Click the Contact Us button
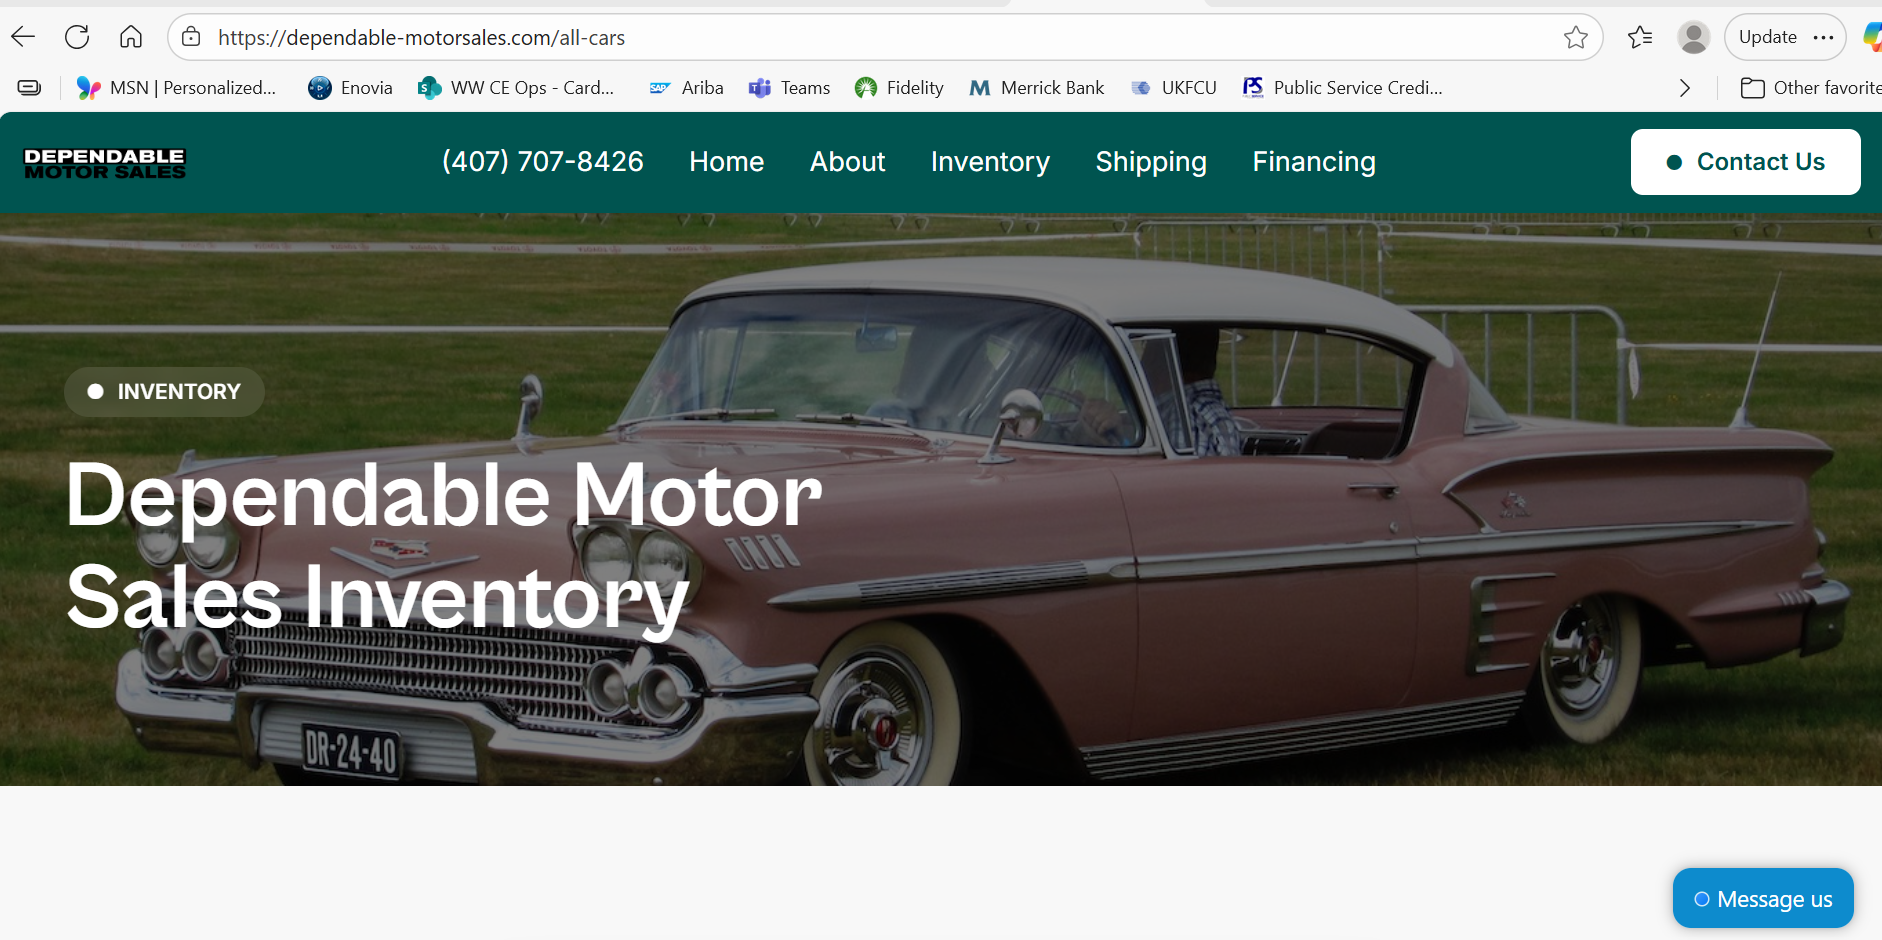1882x940 pixels. pyautogui.click(x=1745, y=162)
